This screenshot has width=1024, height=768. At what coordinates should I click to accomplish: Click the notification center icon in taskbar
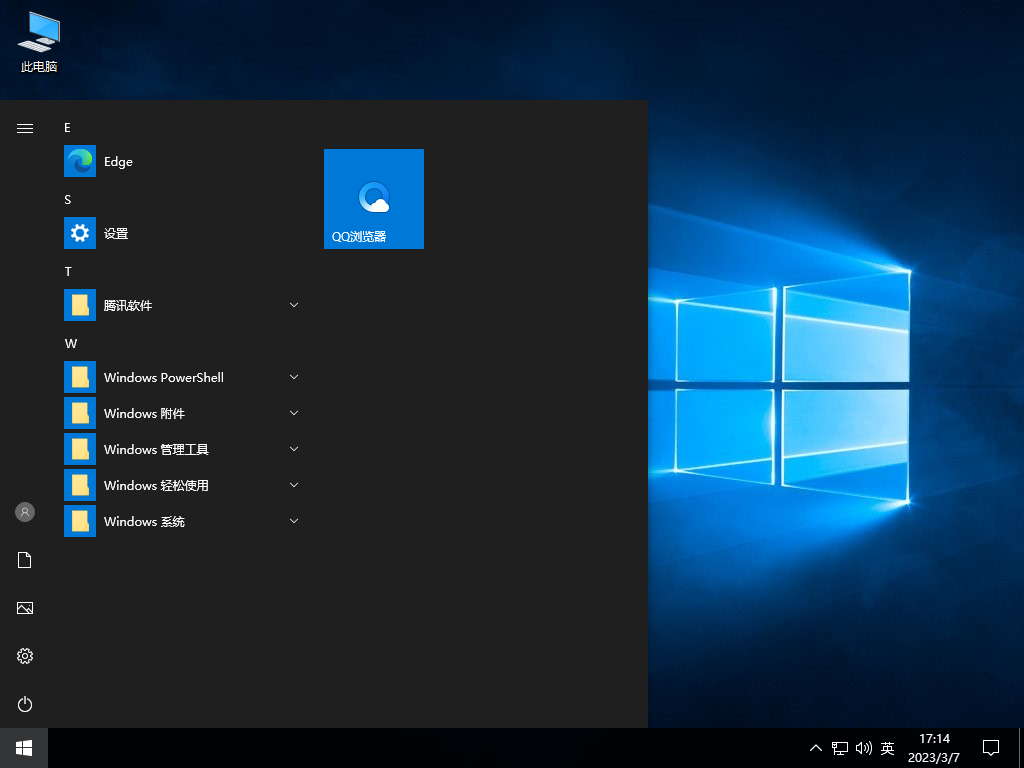(990, 747)
